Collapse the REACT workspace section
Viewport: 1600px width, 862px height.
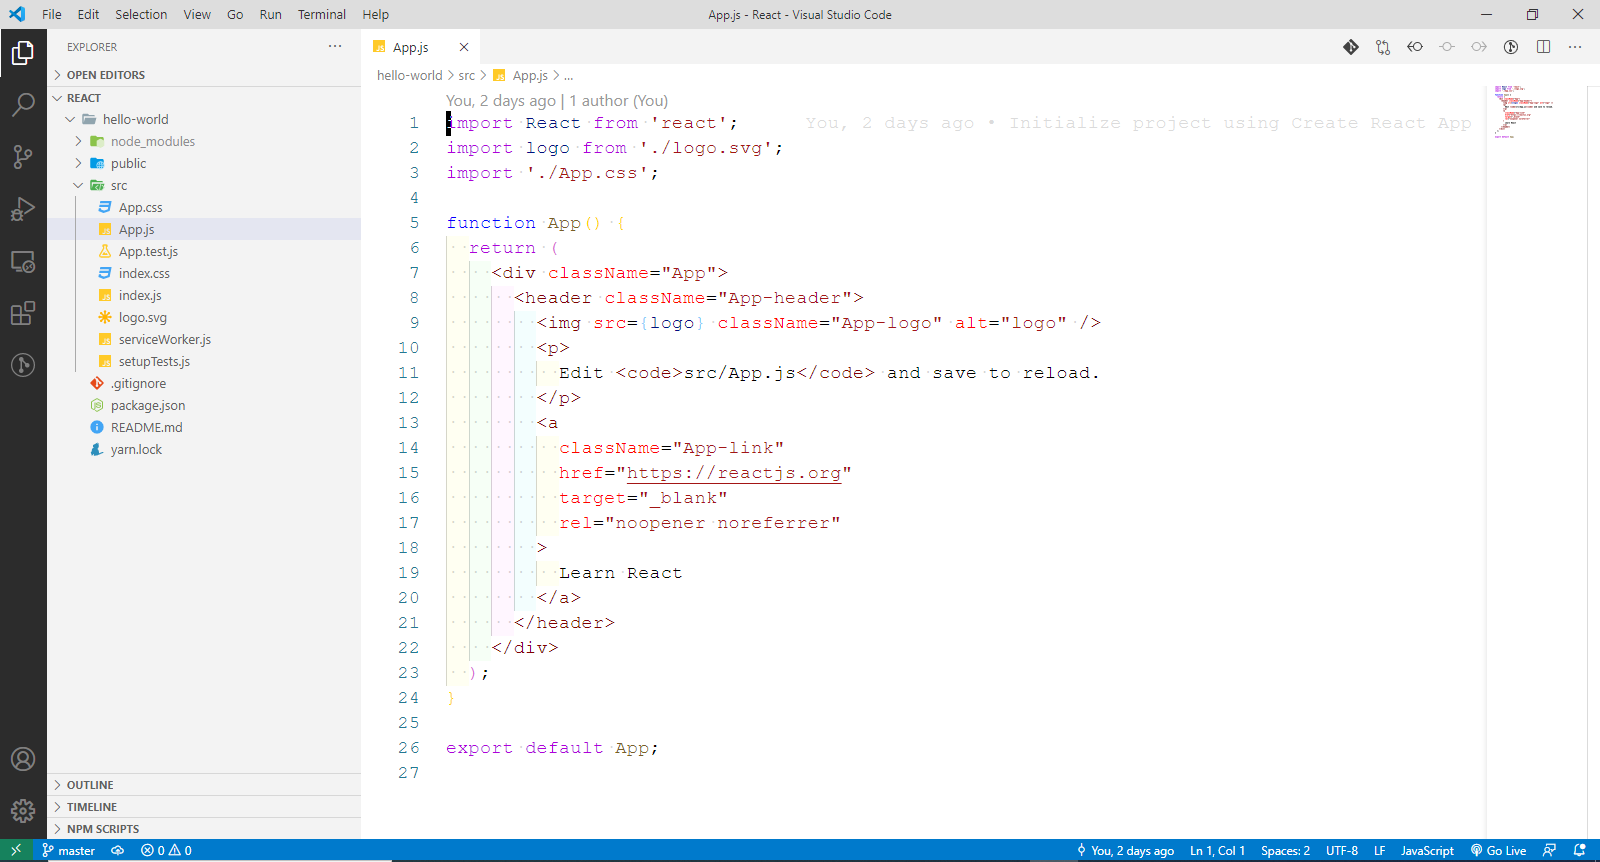[204, 98]
